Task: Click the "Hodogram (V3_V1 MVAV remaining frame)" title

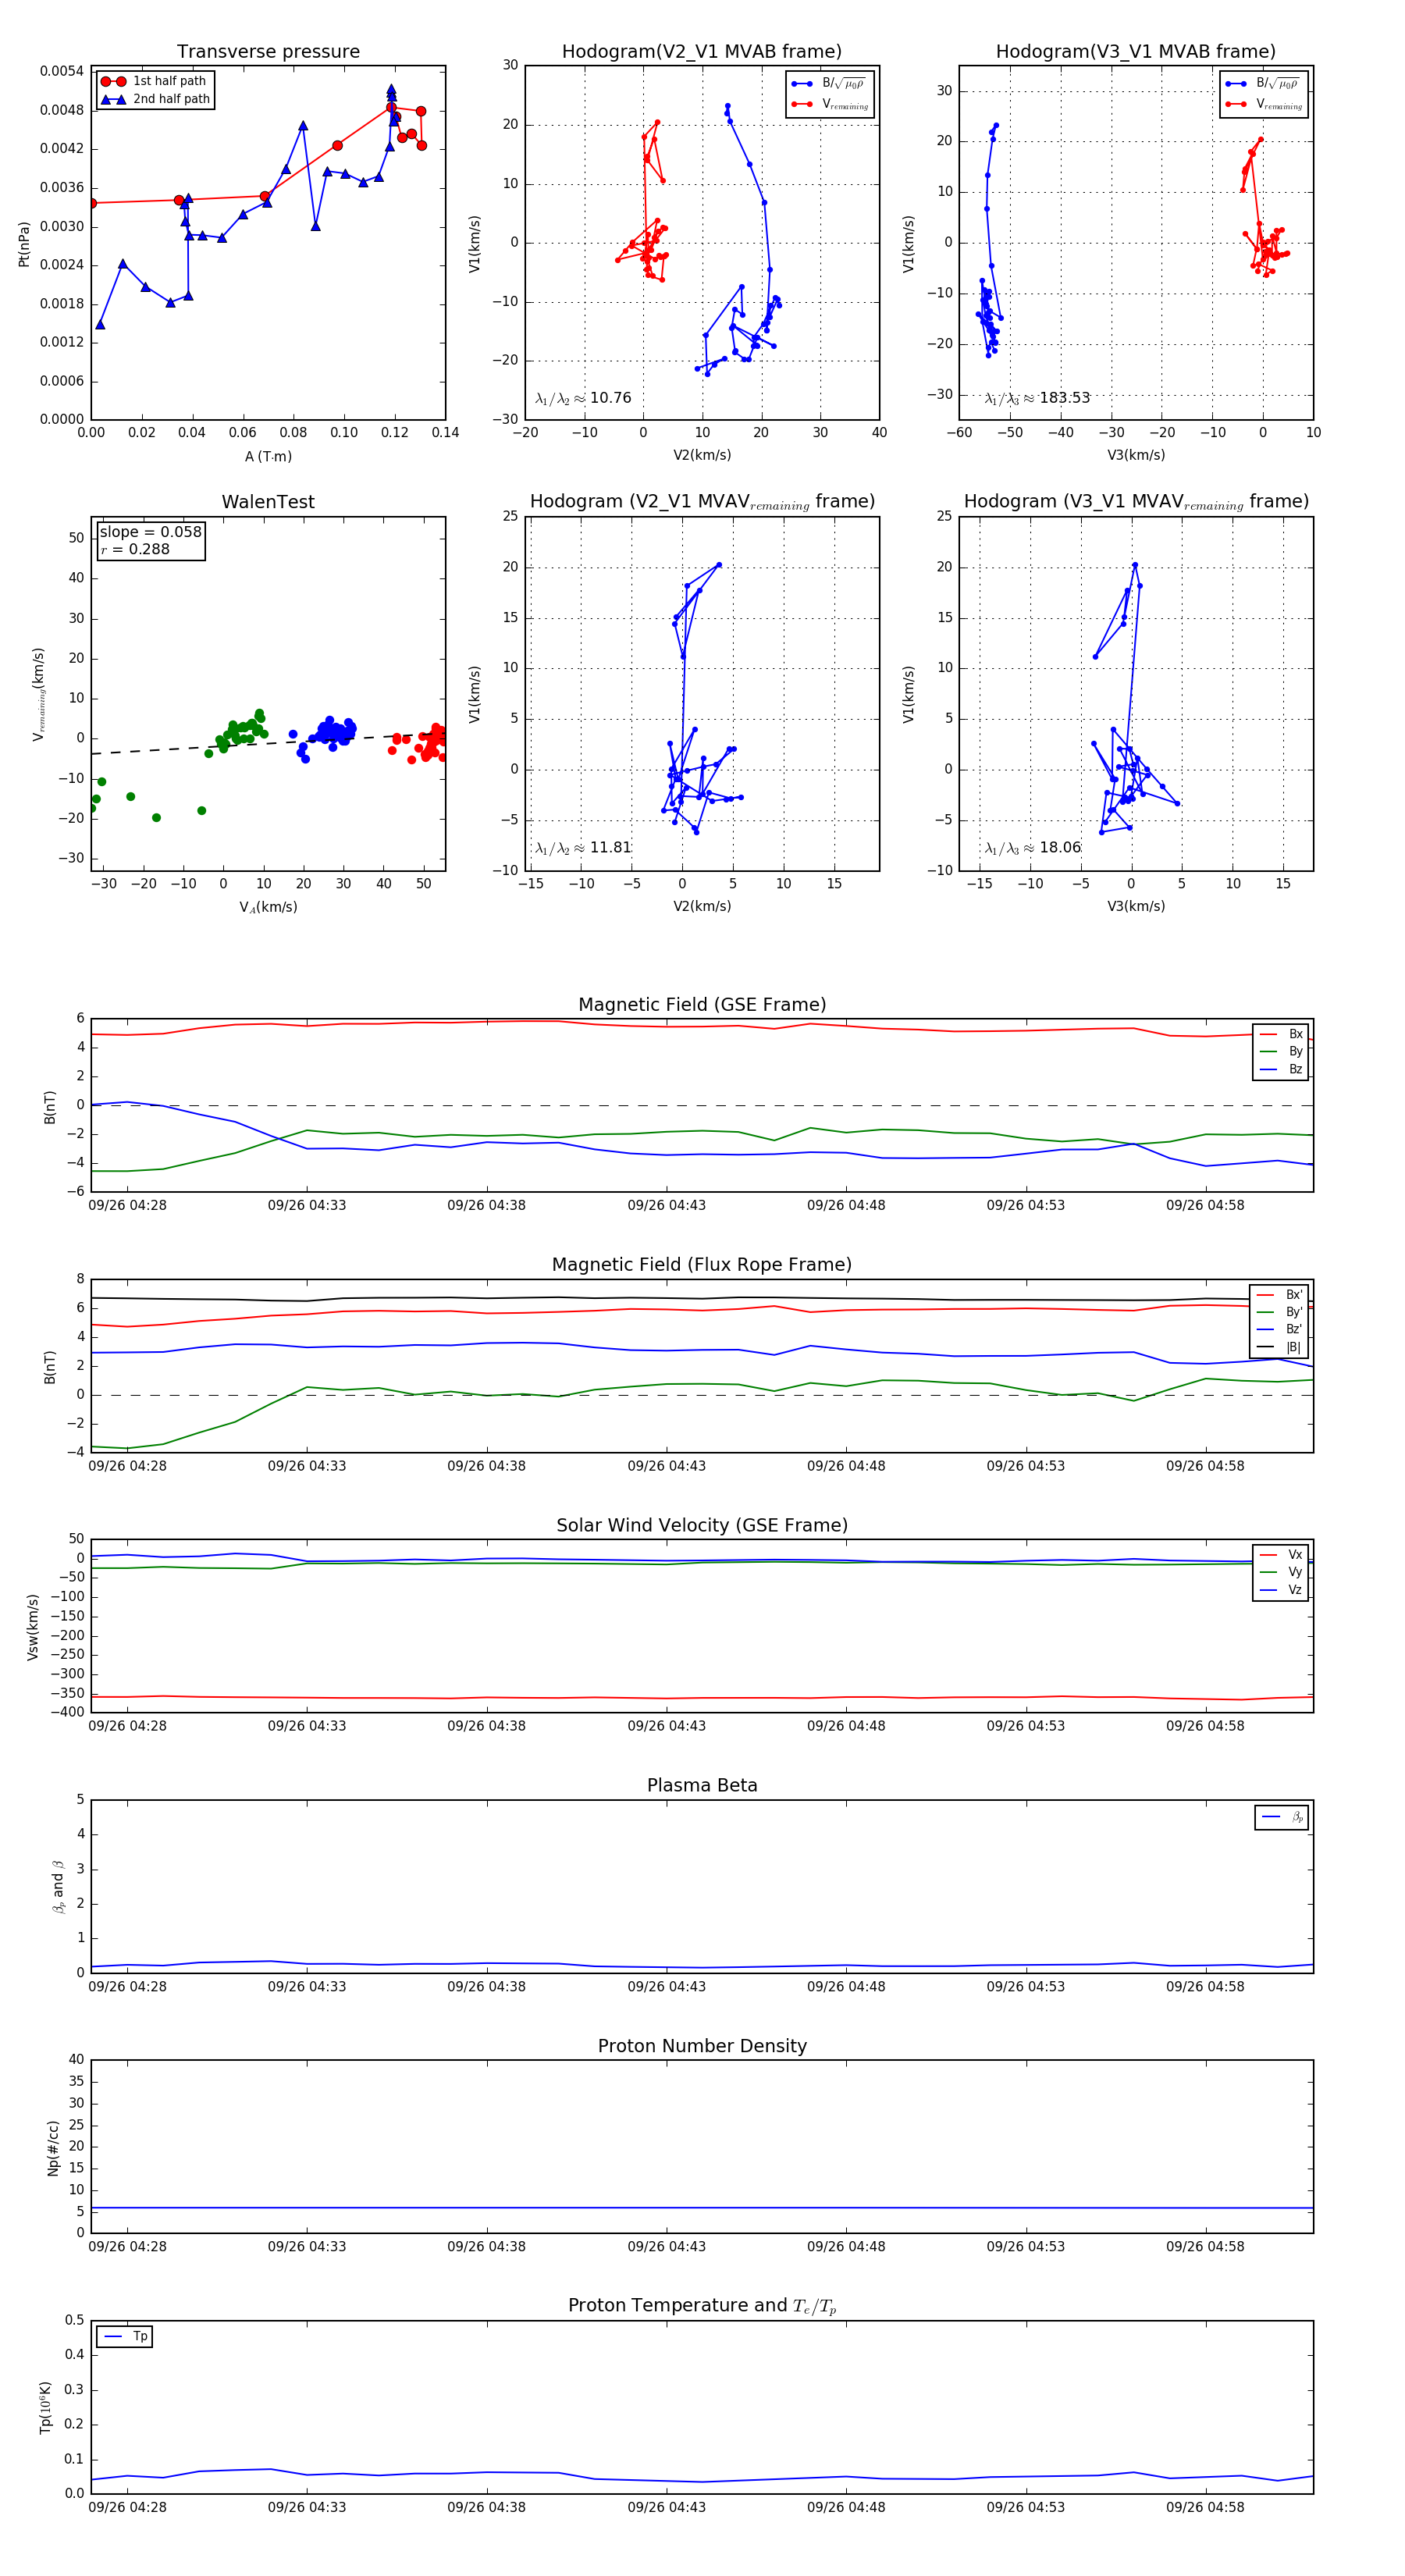Action: point(1136,502)
